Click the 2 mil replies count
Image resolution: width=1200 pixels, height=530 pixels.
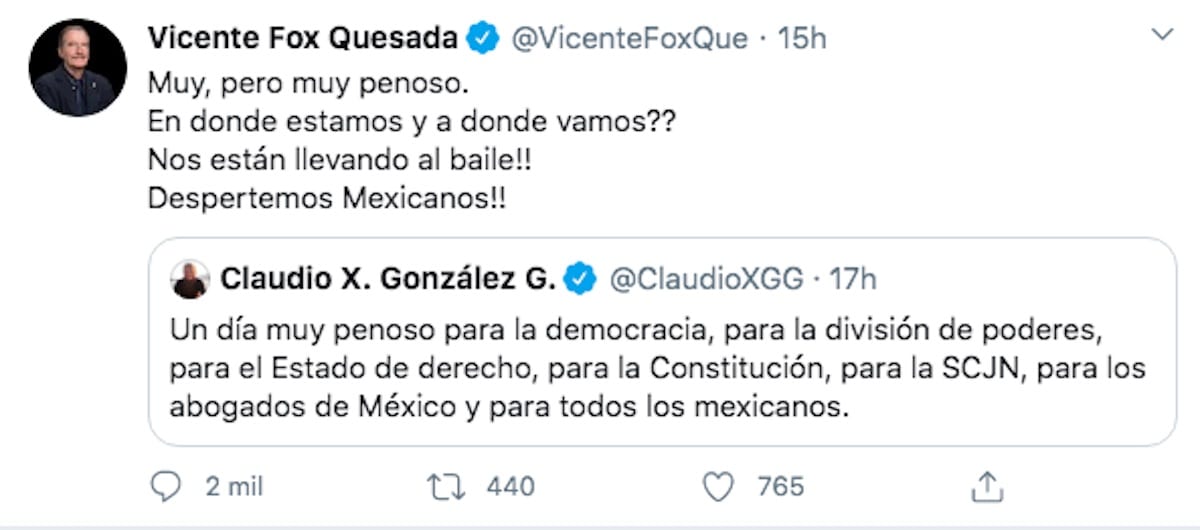click(x=235, y=487)
